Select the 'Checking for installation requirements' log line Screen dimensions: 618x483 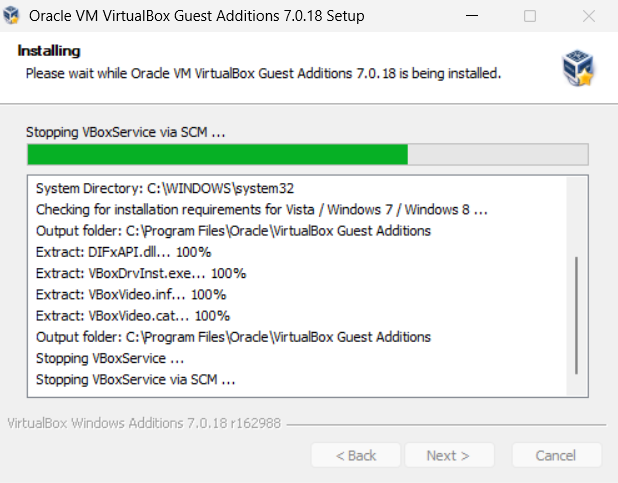(261, 210)
